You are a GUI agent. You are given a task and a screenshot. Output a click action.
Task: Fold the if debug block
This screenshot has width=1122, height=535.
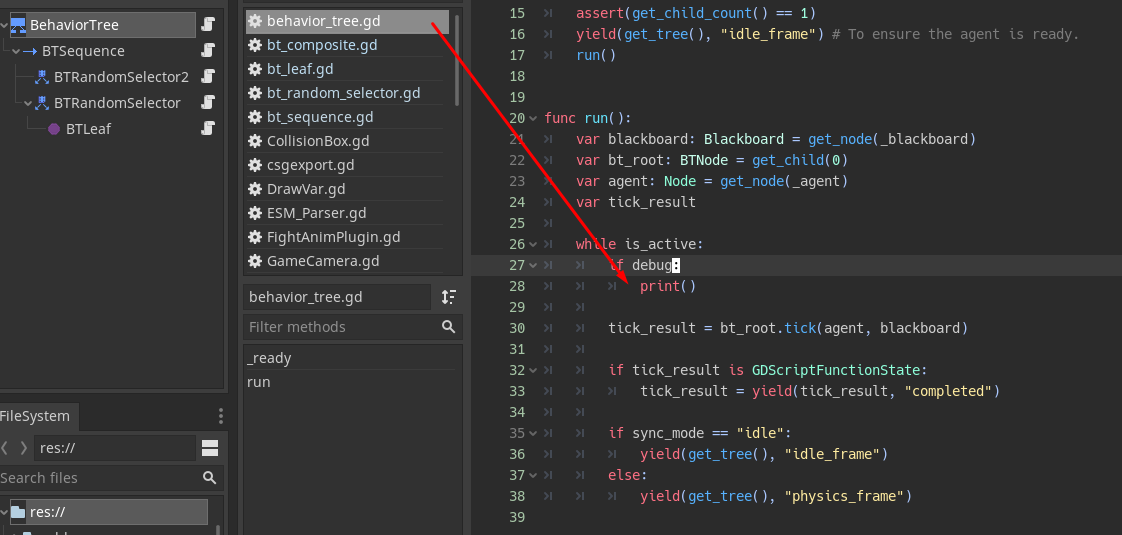point(532,265)
